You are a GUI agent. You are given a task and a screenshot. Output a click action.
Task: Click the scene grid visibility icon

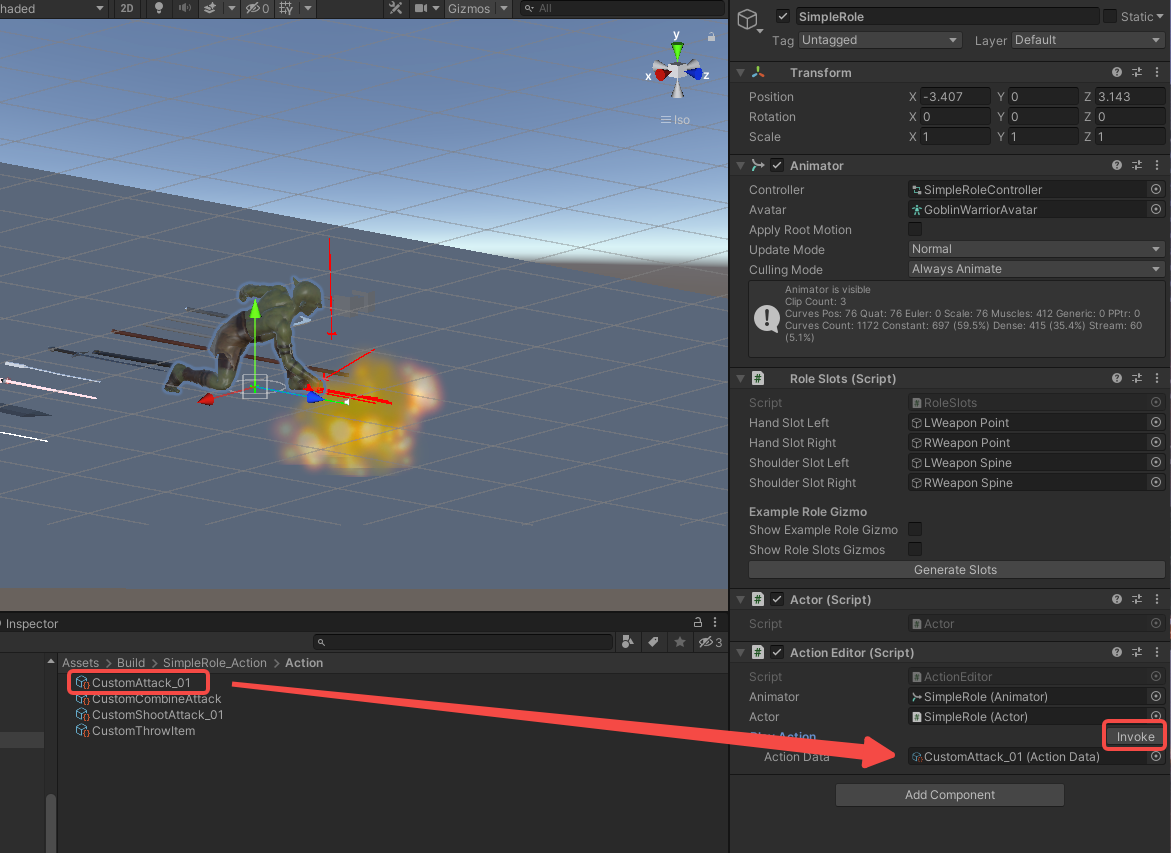[x=287, y=8]
